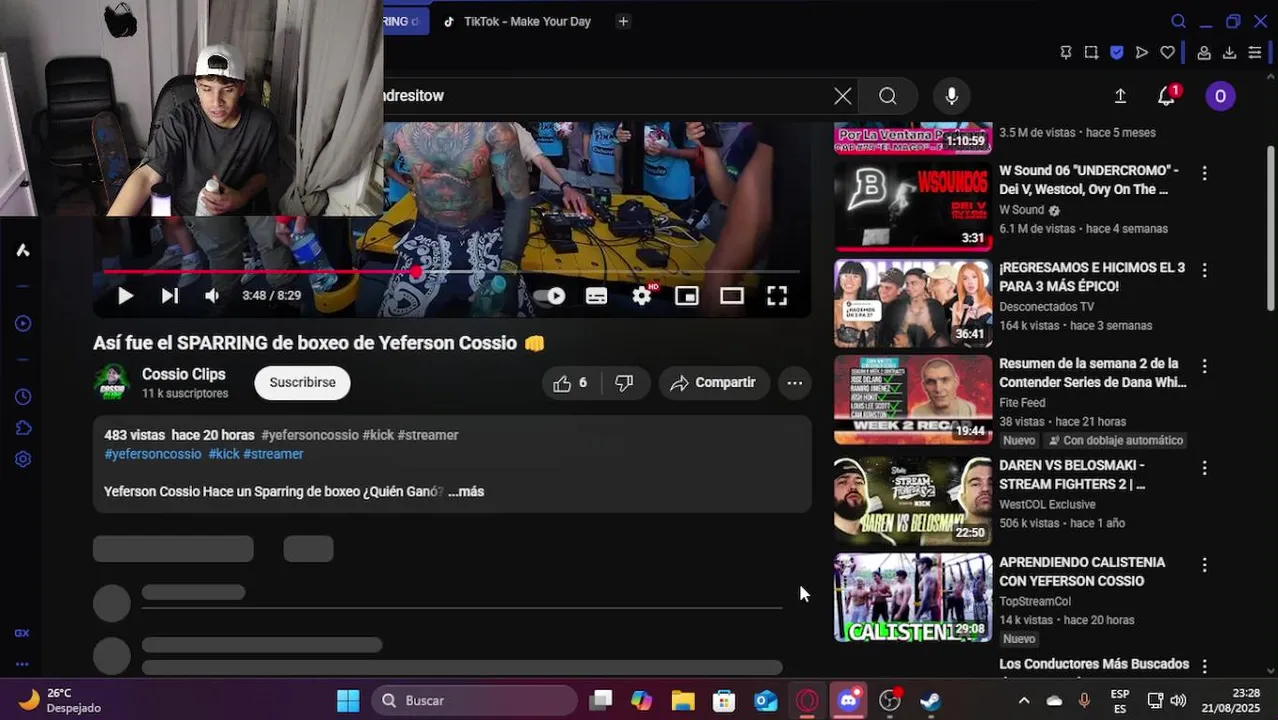The image size is (1278, 720).
Task: Click the send/flow arrow toolbar icon
Action: coord(1142,53)
